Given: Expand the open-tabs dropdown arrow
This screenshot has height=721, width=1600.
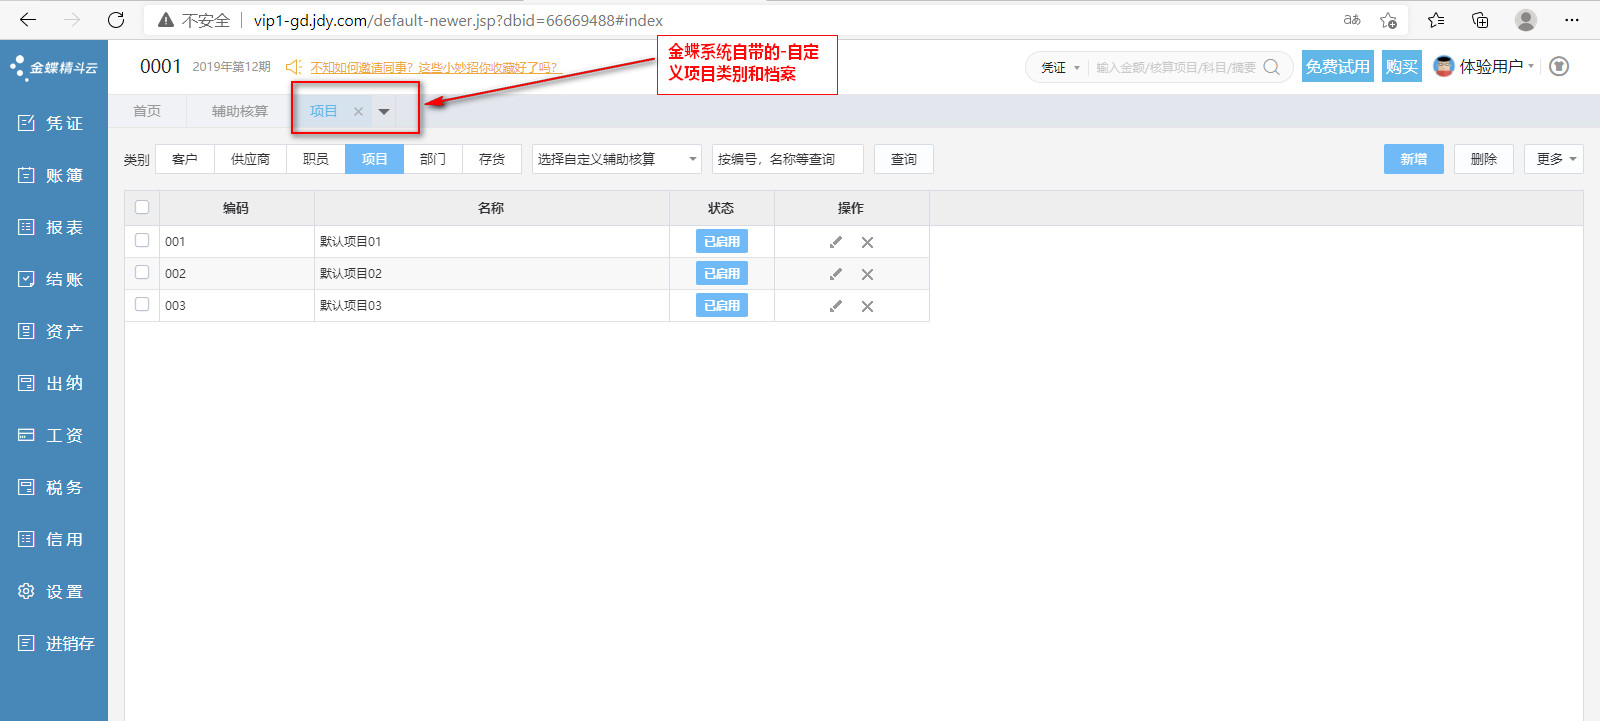Looking at the screenshot, I should tap(384, 112).
